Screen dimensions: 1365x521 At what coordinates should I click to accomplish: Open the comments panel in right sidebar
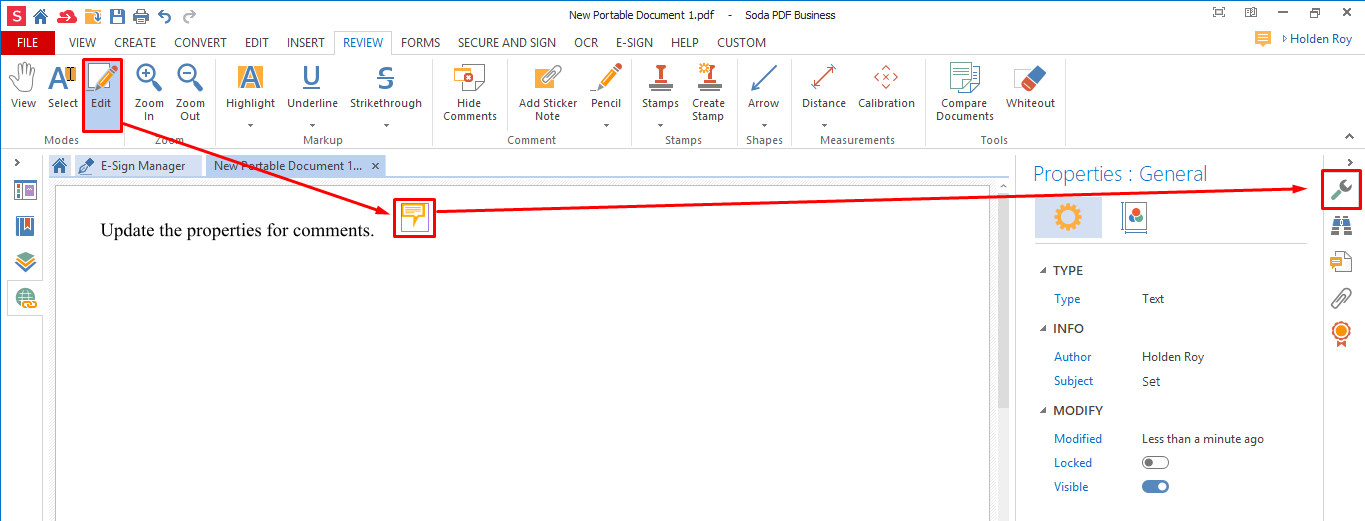[x=1341, y=262]
